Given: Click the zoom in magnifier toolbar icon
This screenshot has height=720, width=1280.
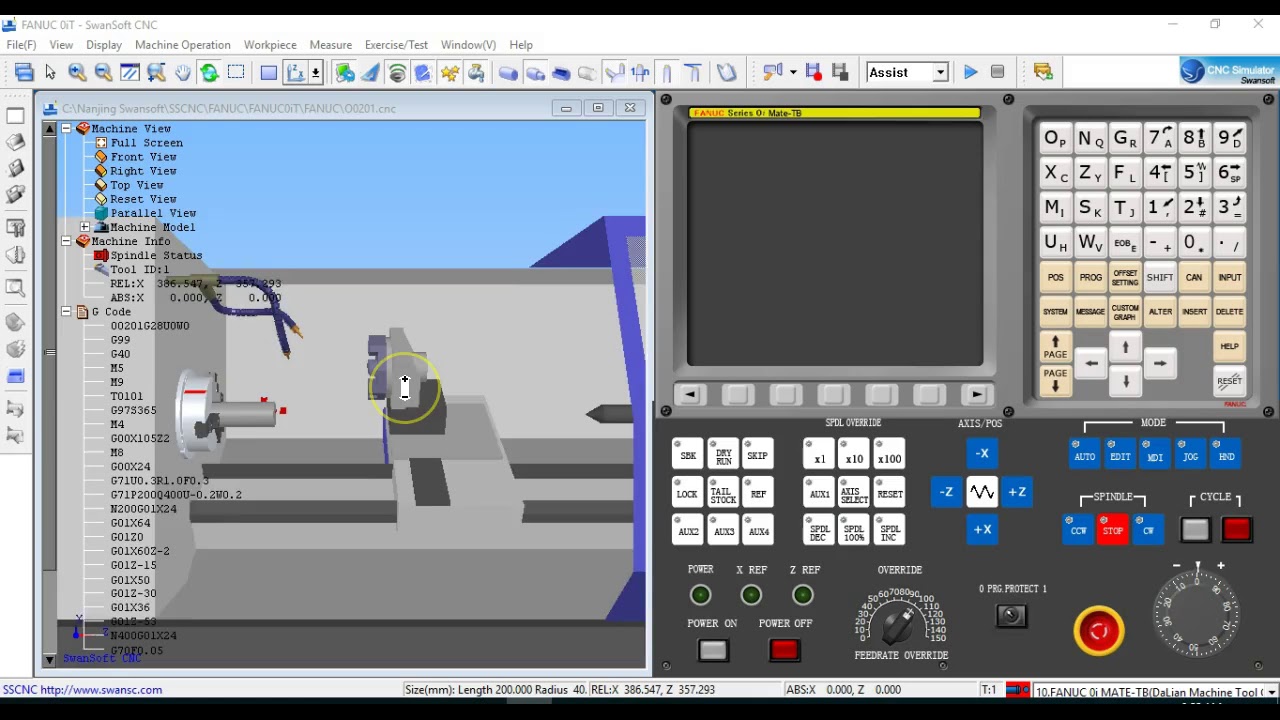Looking at the screenshot, I should 77,72.
